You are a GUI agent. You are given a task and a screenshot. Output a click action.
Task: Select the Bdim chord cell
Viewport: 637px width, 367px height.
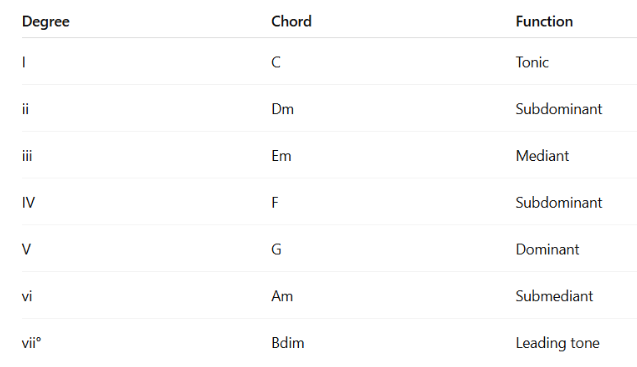coord(288,343)
